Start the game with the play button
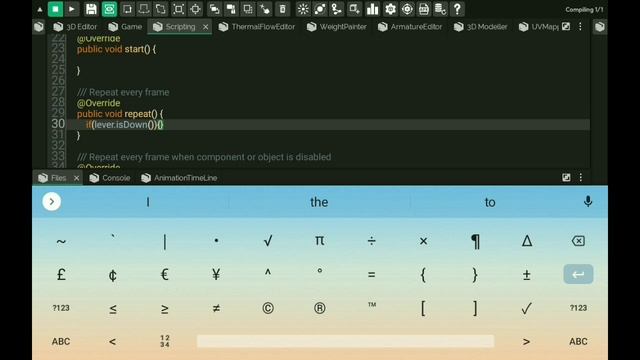 (72, 9)
